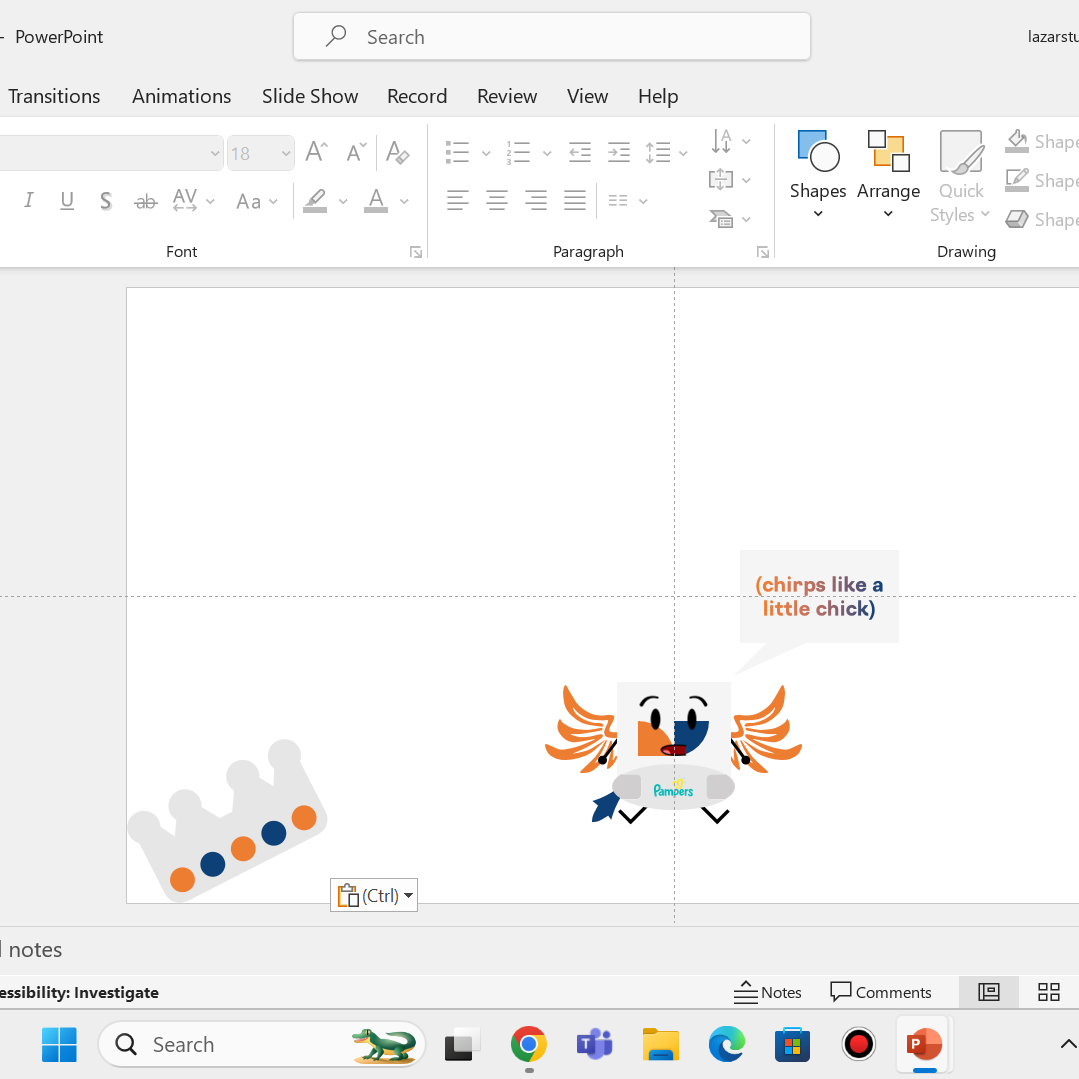Open the Comments pane button

[881, 992]
